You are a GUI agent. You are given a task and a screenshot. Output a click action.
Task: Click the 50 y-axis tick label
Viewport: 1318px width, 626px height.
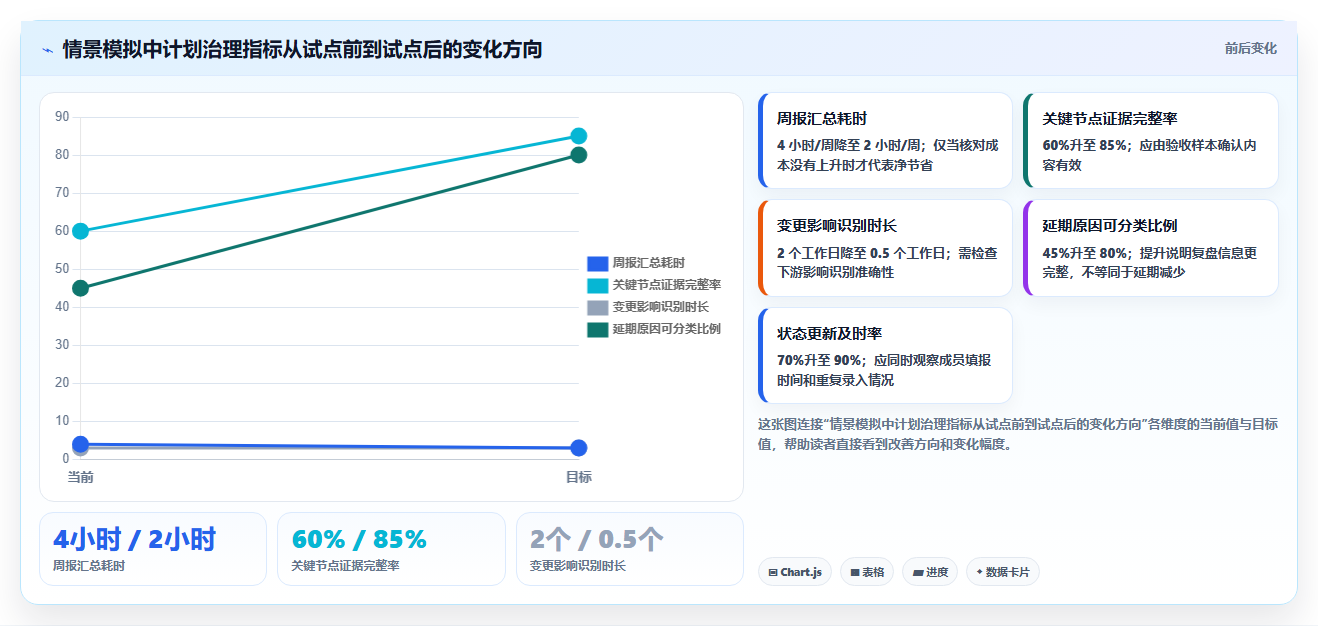click(x=62, y=269)
